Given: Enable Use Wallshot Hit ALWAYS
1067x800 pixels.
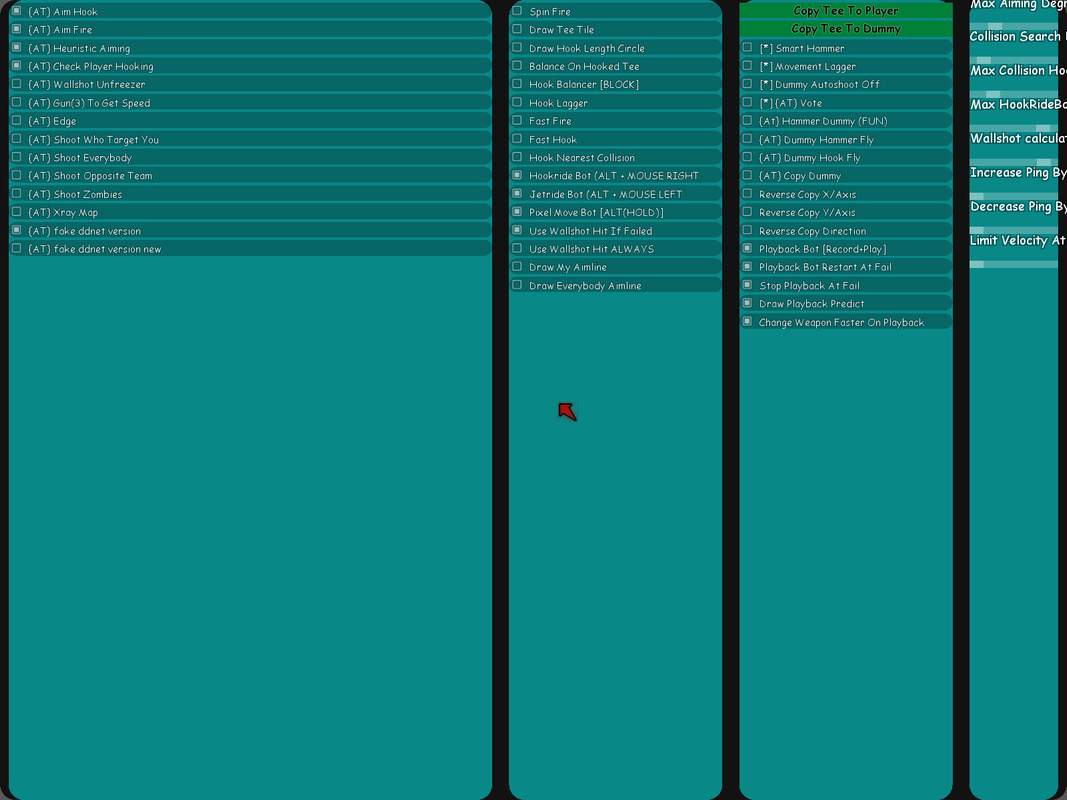Looking at the screenshot, I should coord(517,248).
